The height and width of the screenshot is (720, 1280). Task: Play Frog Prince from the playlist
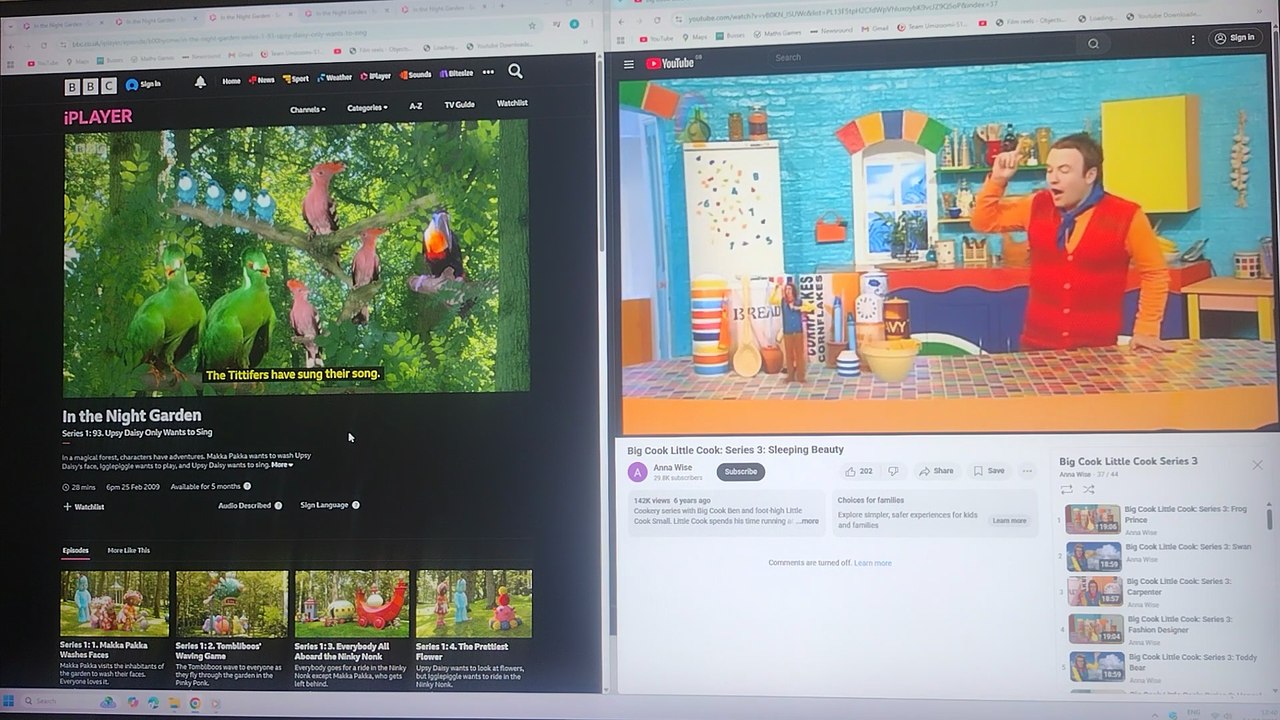click(1160, 519)
